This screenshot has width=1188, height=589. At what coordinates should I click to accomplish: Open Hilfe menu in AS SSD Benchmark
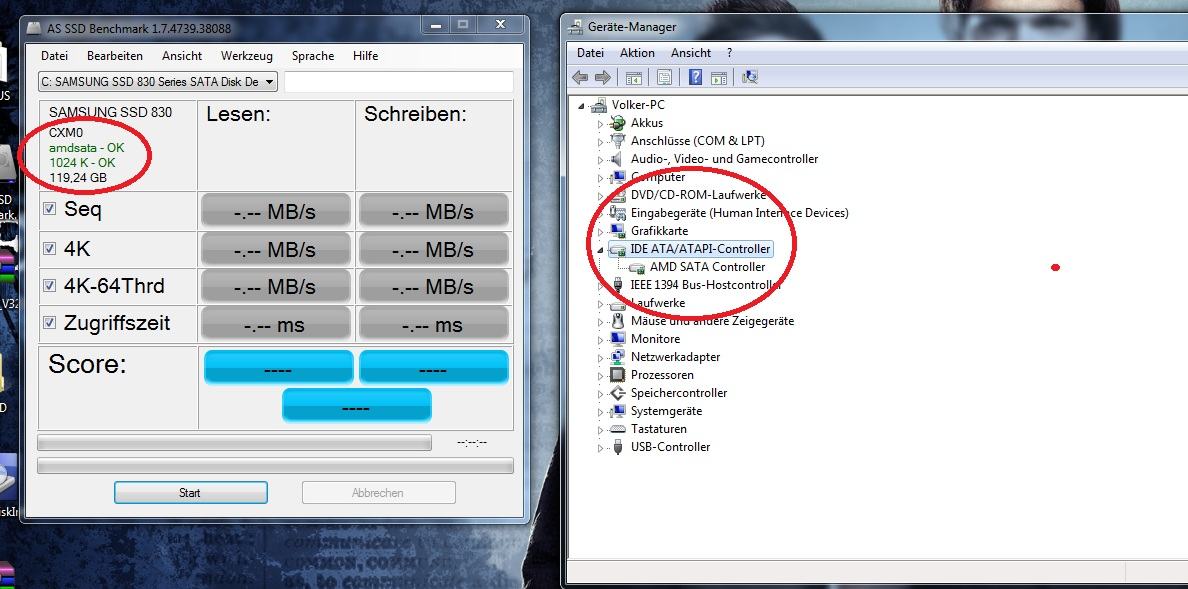365,56
